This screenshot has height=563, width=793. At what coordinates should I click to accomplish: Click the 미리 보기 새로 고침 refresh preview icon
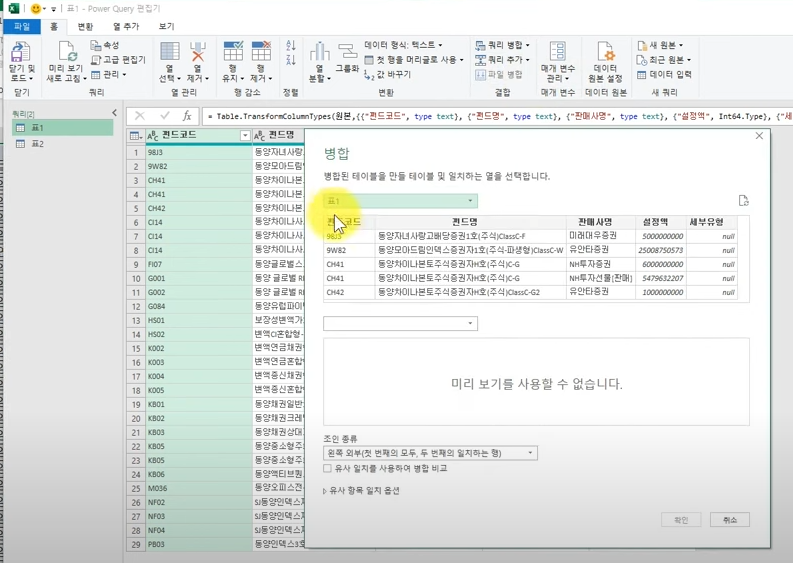pos(67,52)
